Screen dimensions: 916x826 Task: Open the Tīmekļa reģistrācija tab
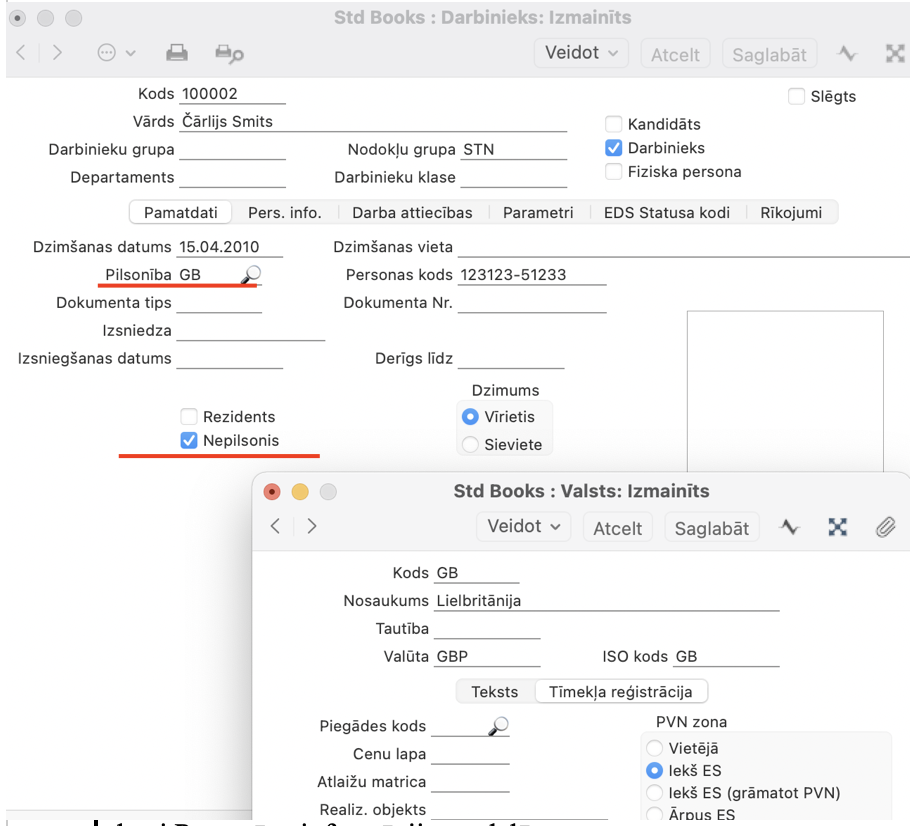pyautogui.click(x=620, y=691)
